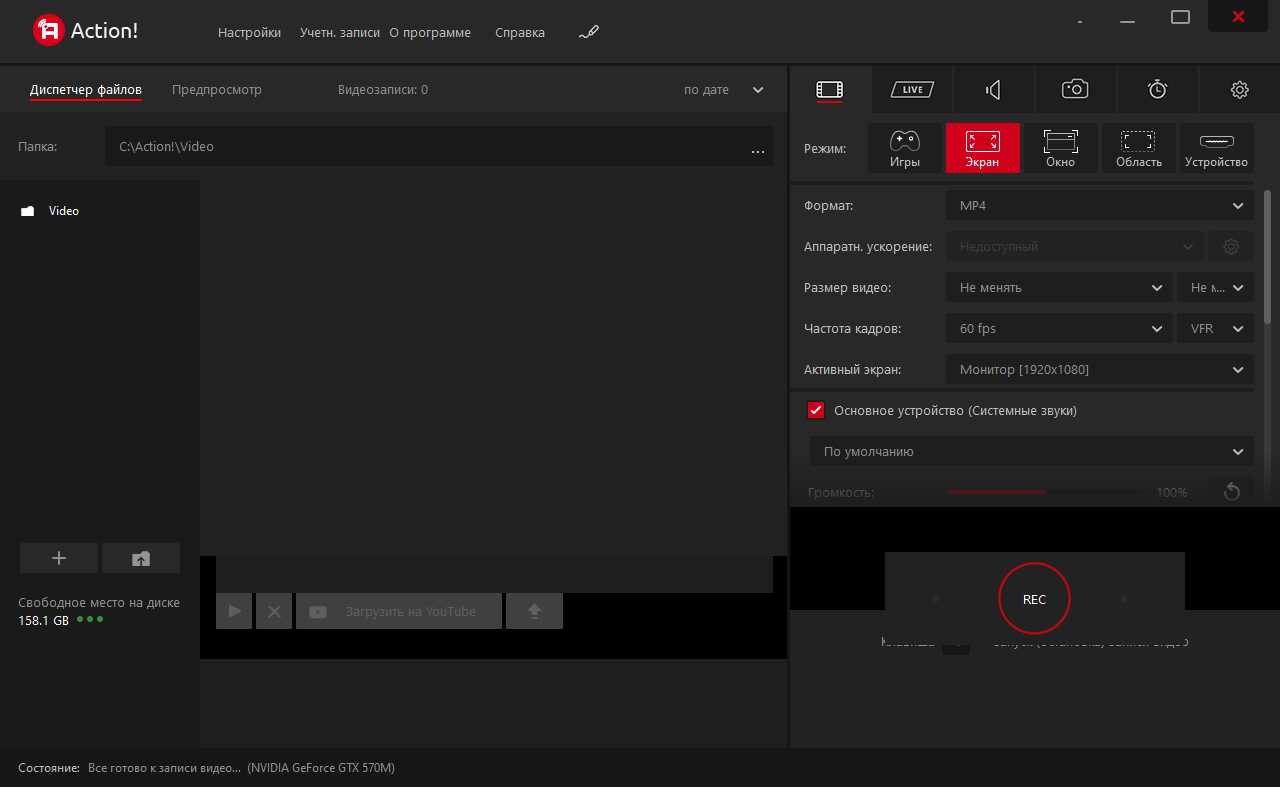Reset the volume with the reset arrow
The image size is (1280, 787).
pyautogui.click(x=1231, y=492)
